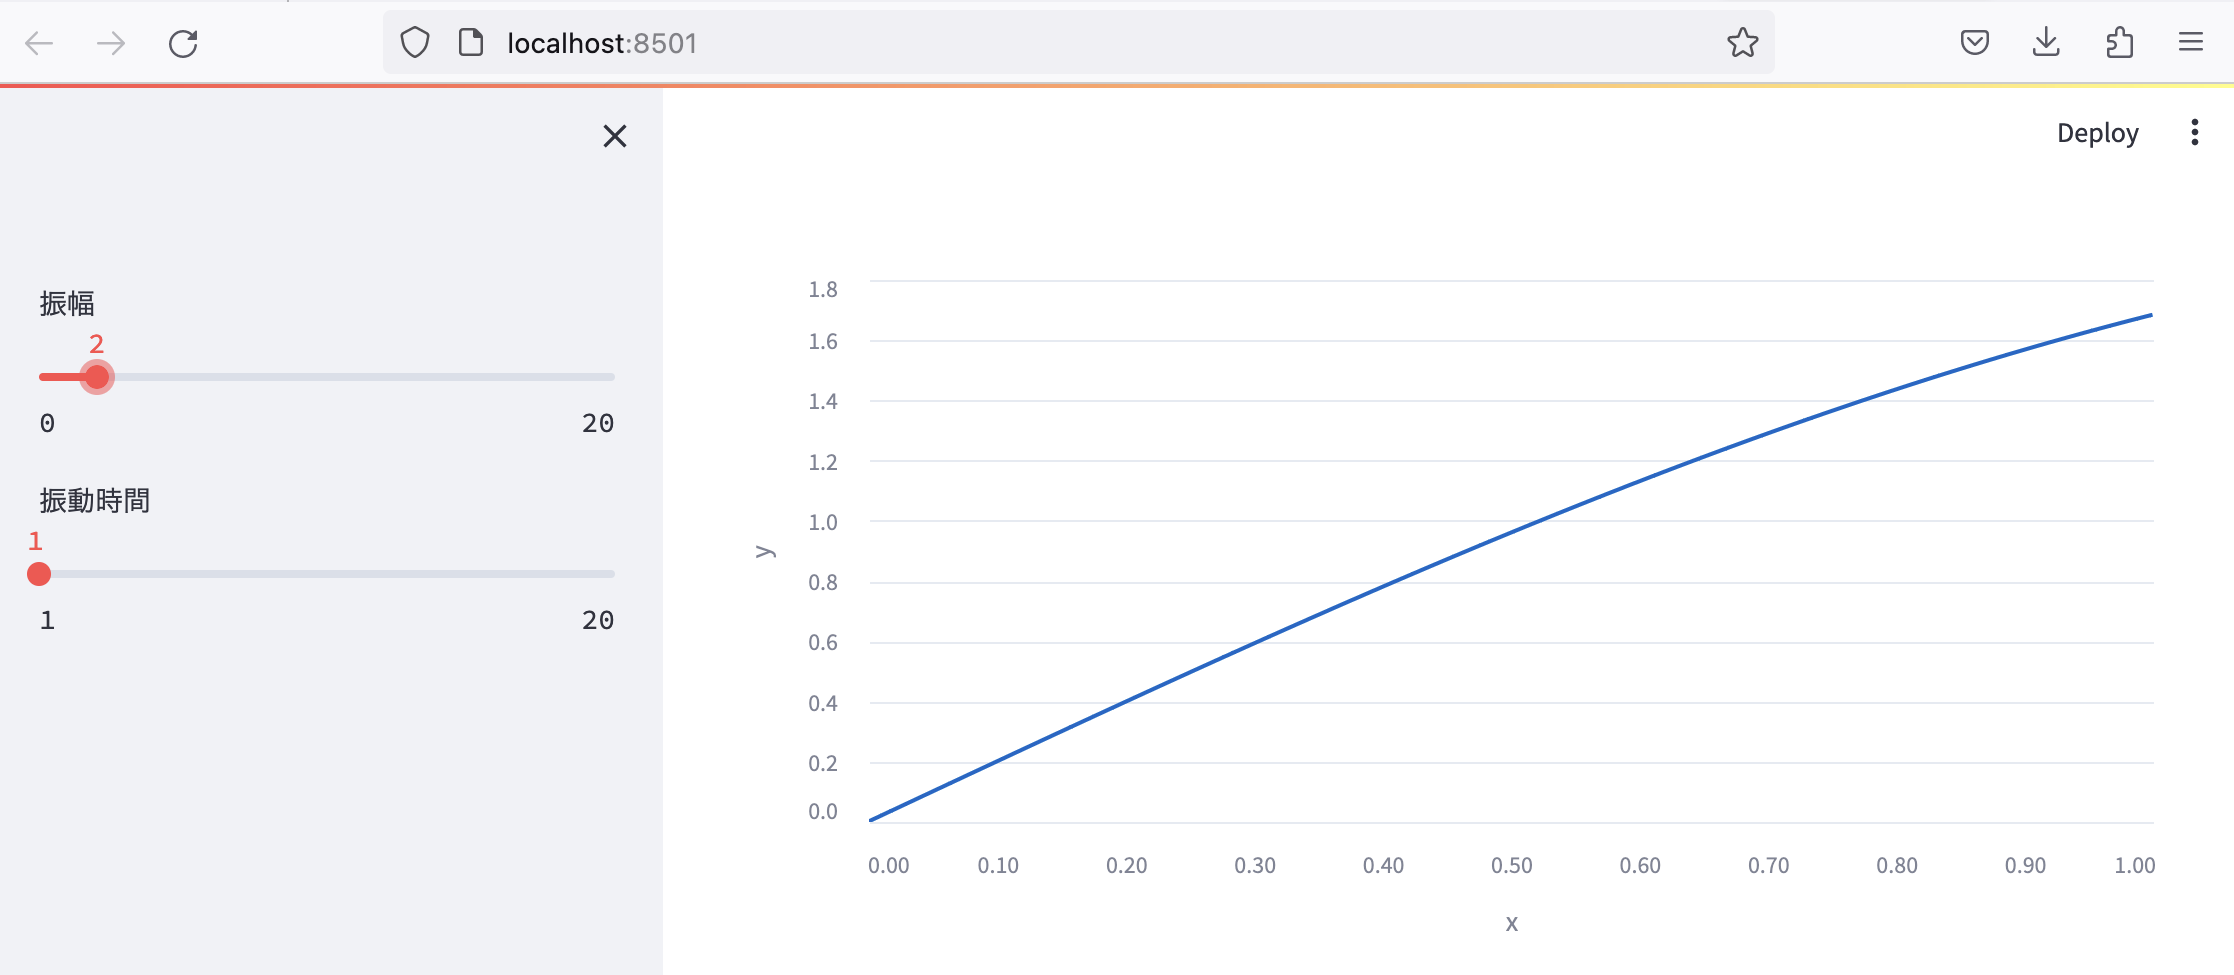Screen dimensions: 2234x975
Task: Click the 振動時間 slider handle at 1
Action: [39, 574]
